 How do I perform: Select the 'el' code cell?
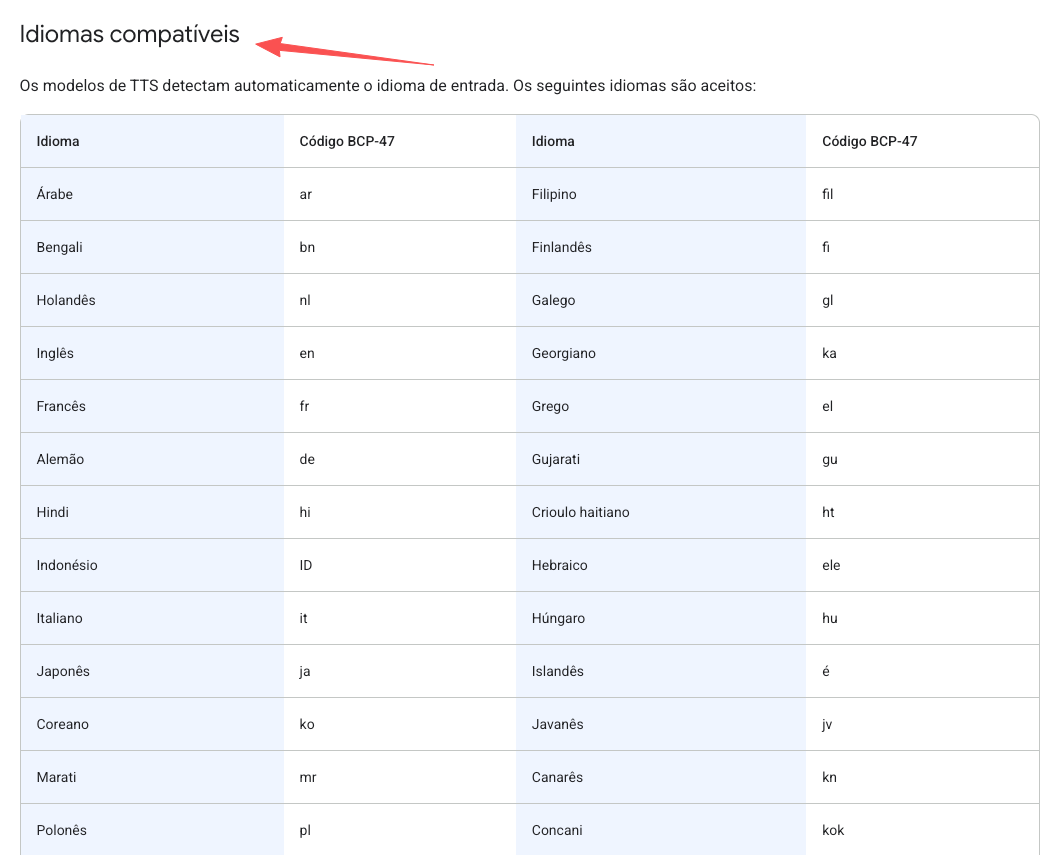pyautogui.click(x=922, y=407)
